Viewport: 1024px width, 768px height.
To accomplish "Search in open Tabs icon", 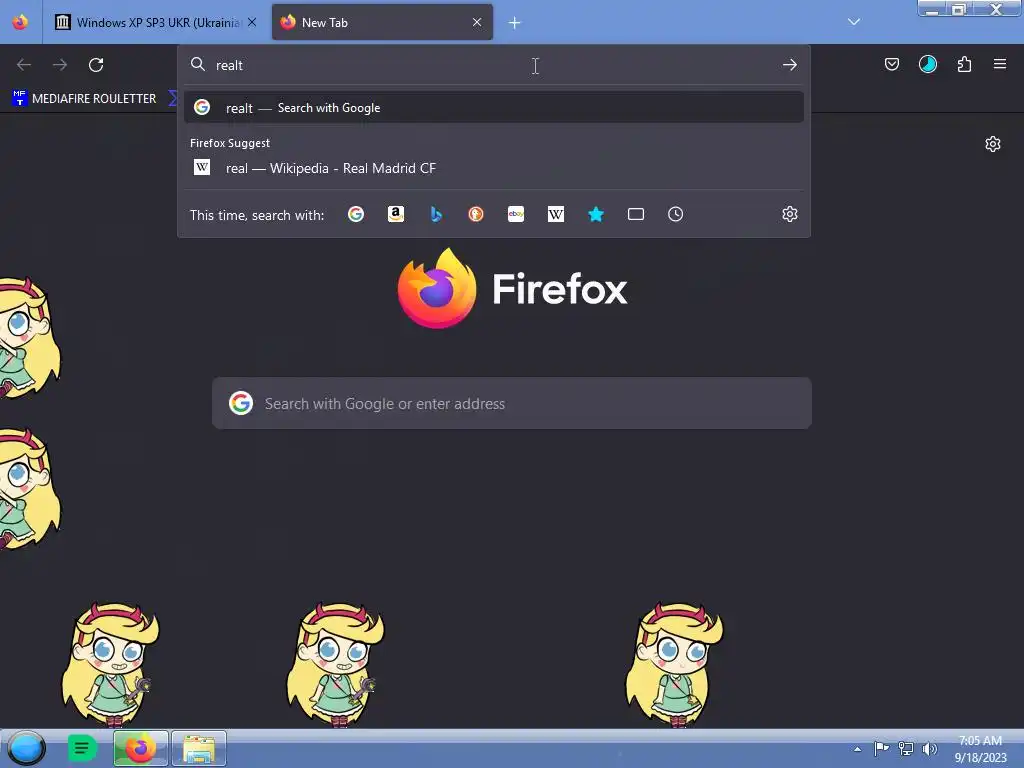I will coord(636,214).
